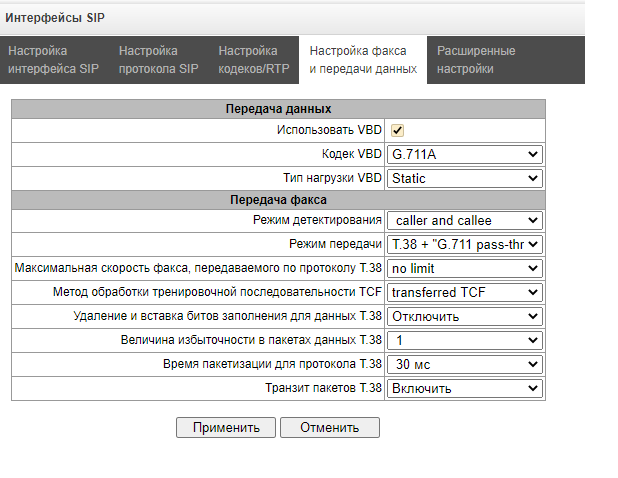Select the T.38 redundancy value dropdown
The width and height of the screenshot is (618, 478).
point(465,340)
